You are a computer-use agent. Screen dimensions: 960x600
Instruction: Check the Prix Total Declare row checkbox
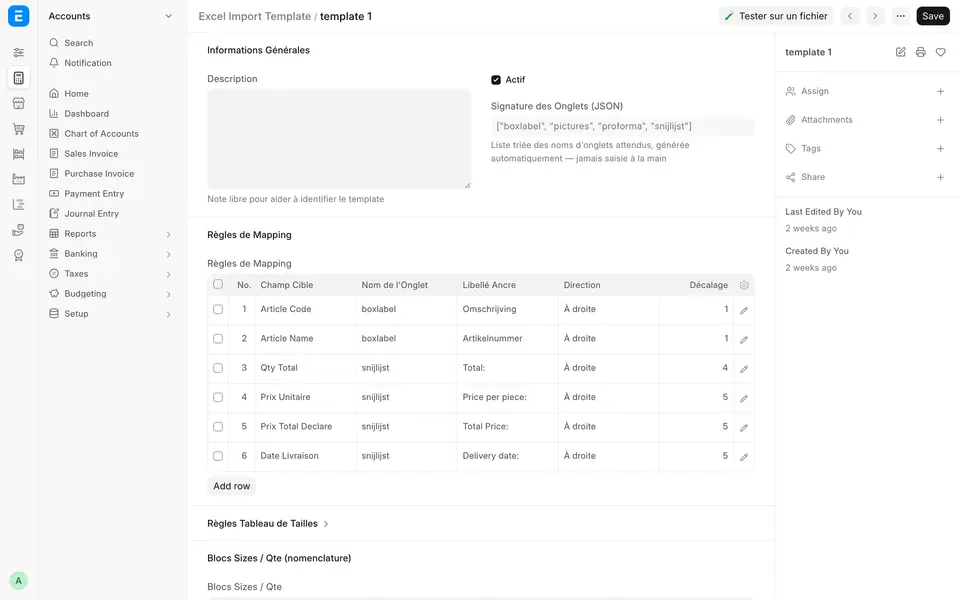point(218,427)
